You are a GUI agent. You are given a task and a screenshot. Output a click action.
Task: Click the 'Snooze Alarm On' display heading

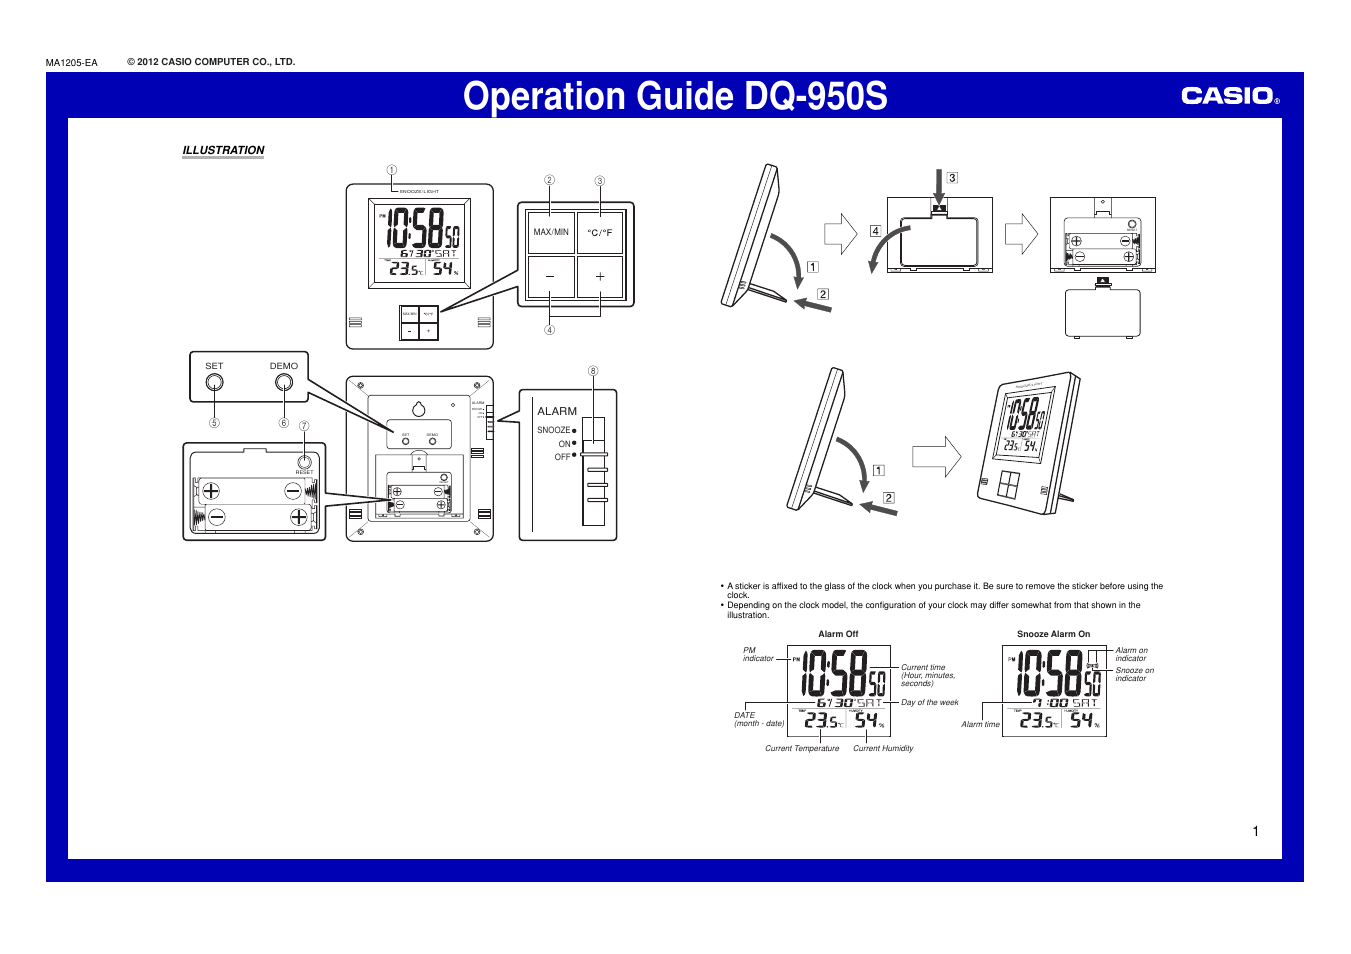1054,634
